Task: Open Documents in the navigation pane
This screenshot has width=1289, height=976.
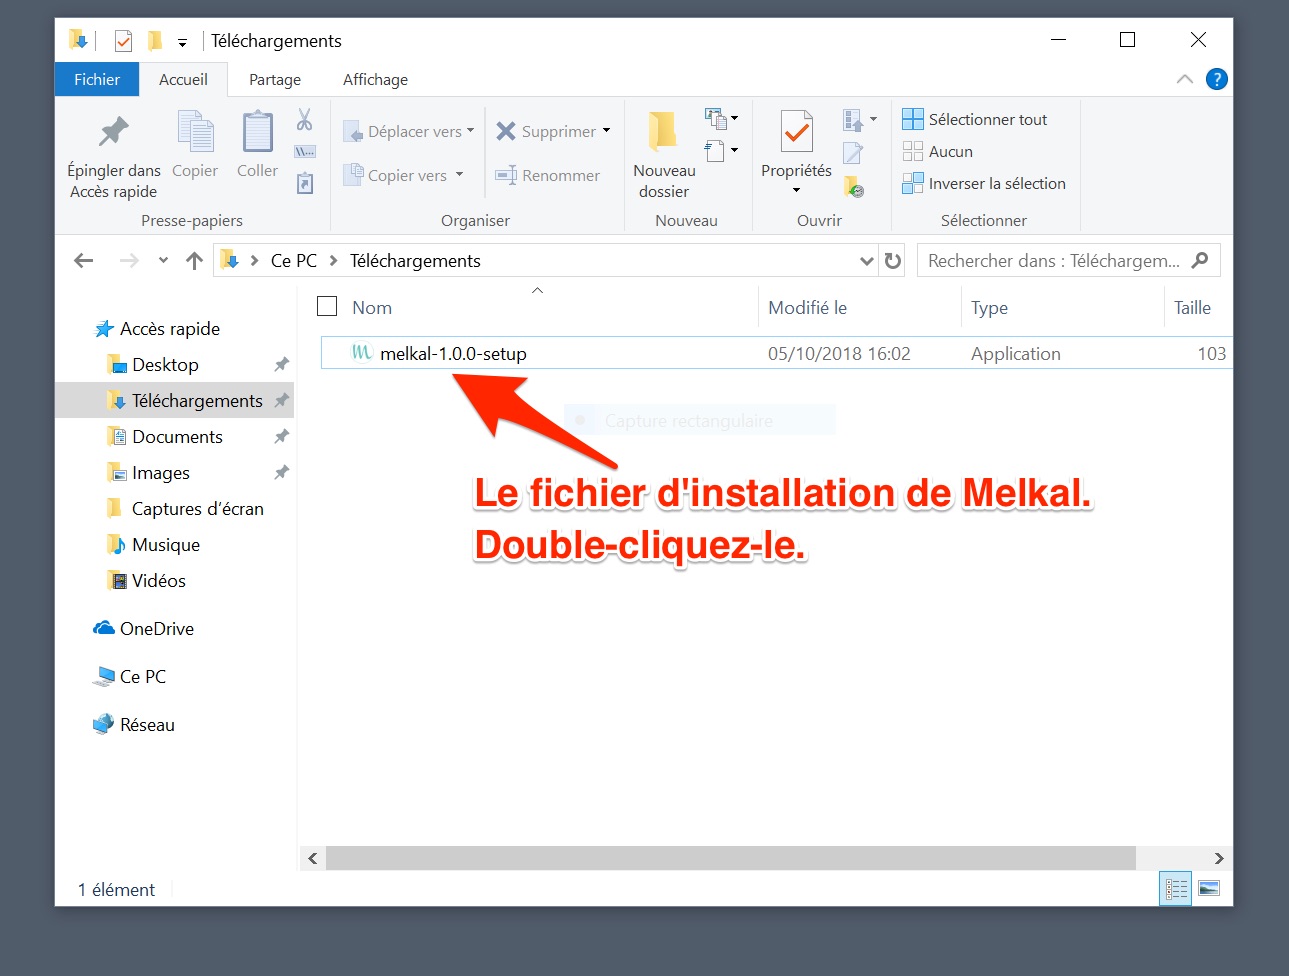Action: coord(177,437)
